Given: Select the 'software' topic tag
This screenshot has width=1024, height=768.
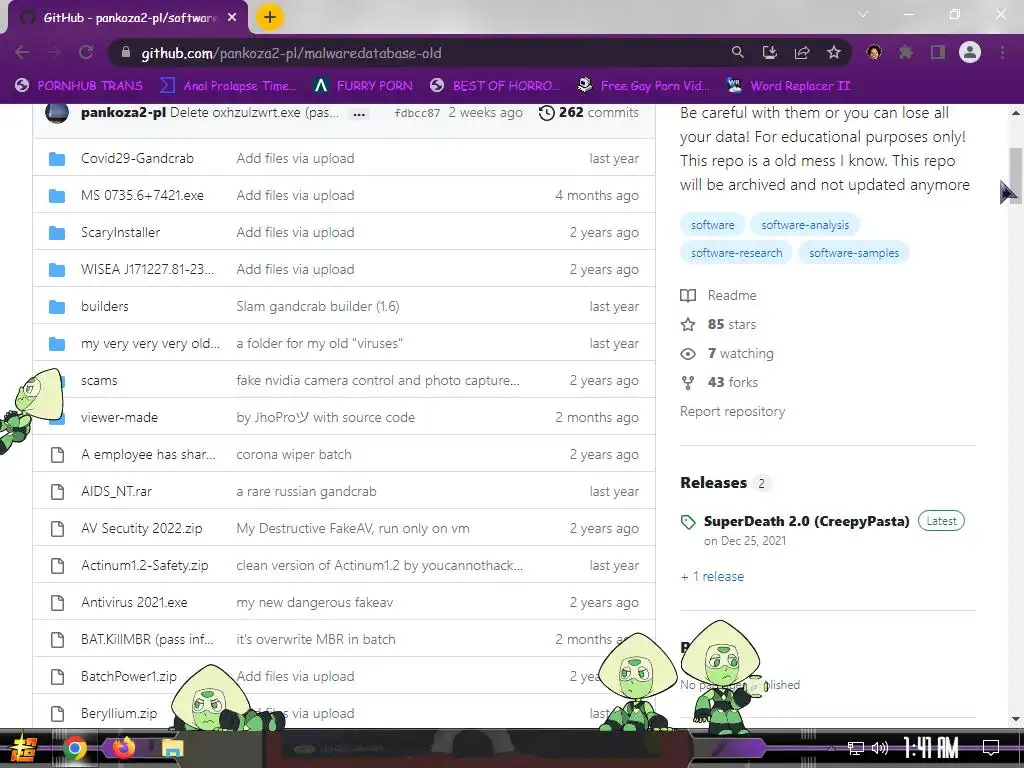Looking at the screenshot, I should (x=712, y=225).
